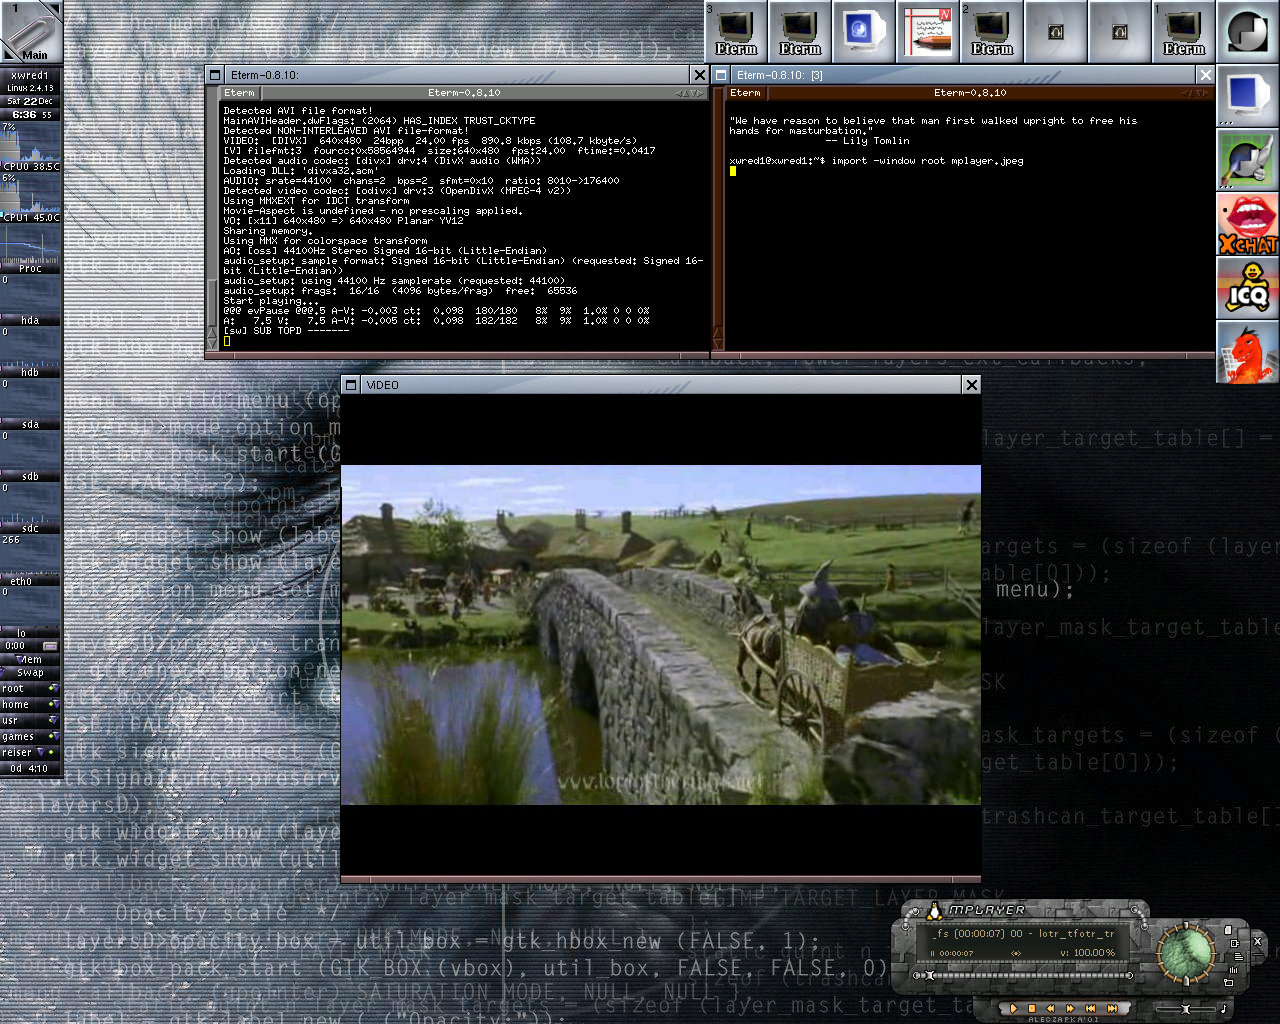Click the right Eterm scrollbar down arrow

[x=718, y=342]
